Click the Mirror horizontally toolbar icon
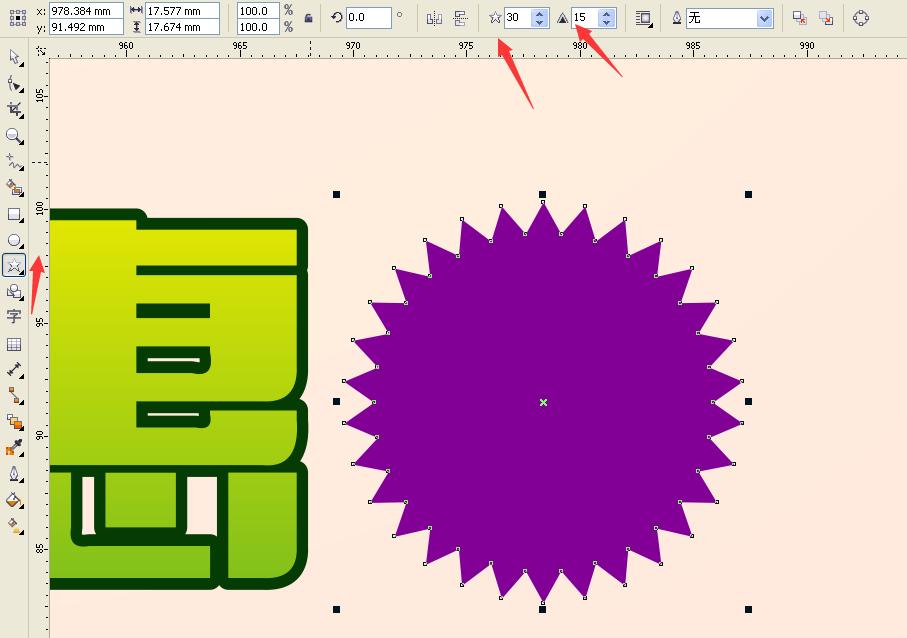 434,17
